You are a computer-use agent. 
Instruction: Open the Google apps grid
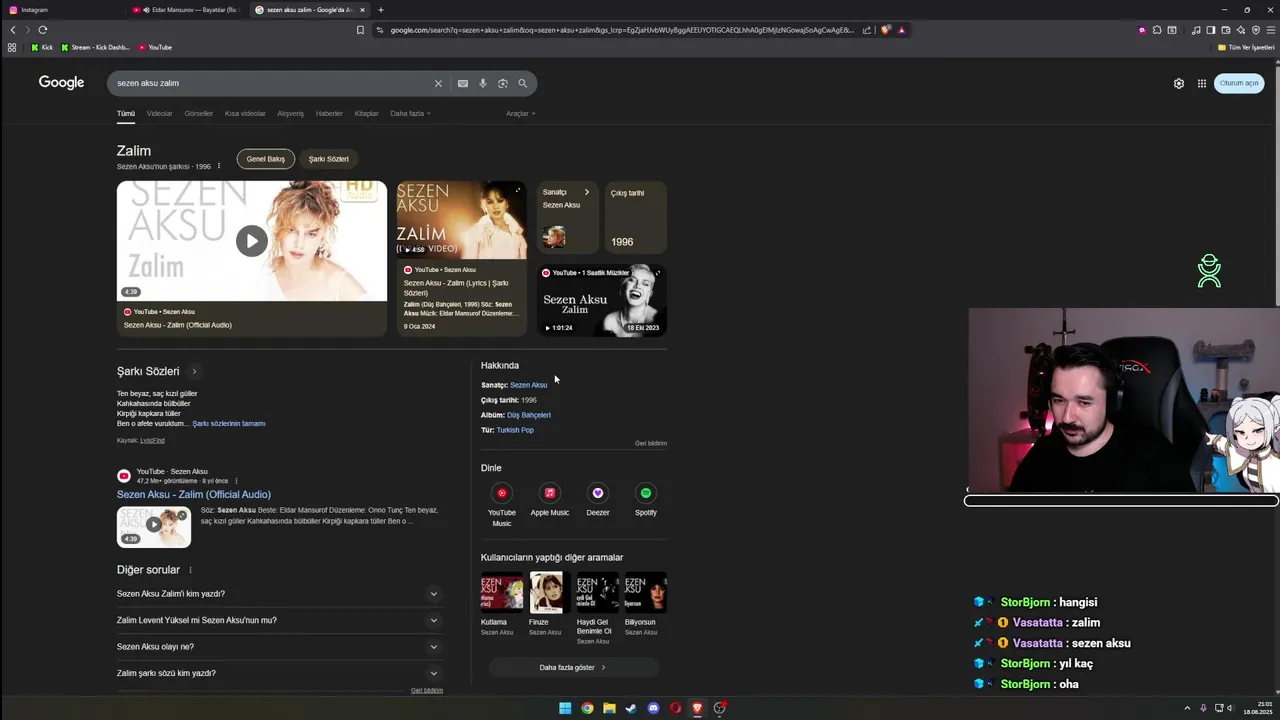tap(1202, 83)
